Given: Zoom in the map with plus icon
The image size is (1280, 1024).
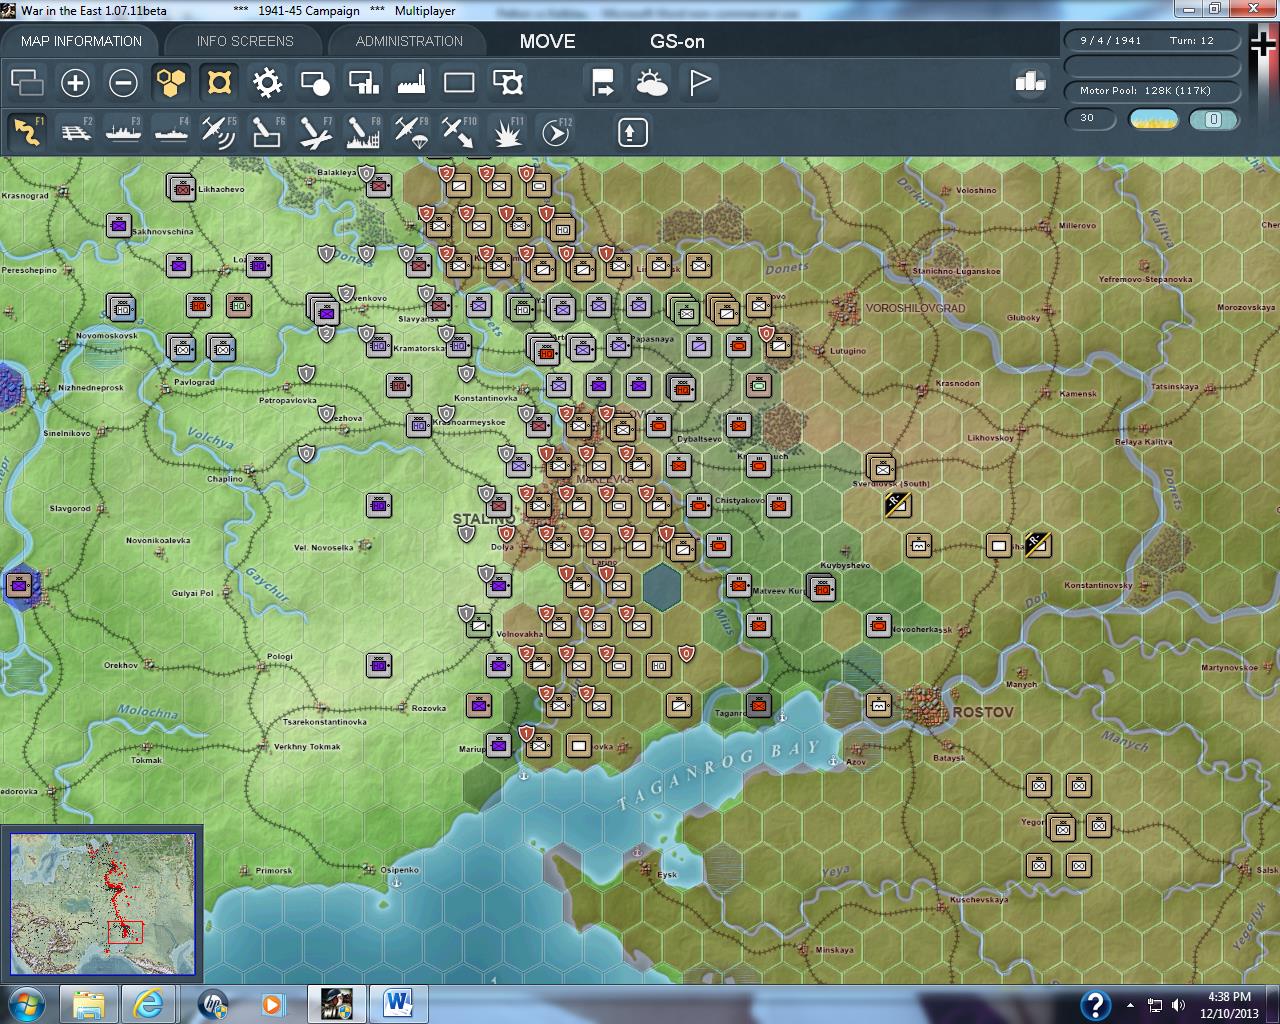Looking at the screenshot, I should [75, 82].
